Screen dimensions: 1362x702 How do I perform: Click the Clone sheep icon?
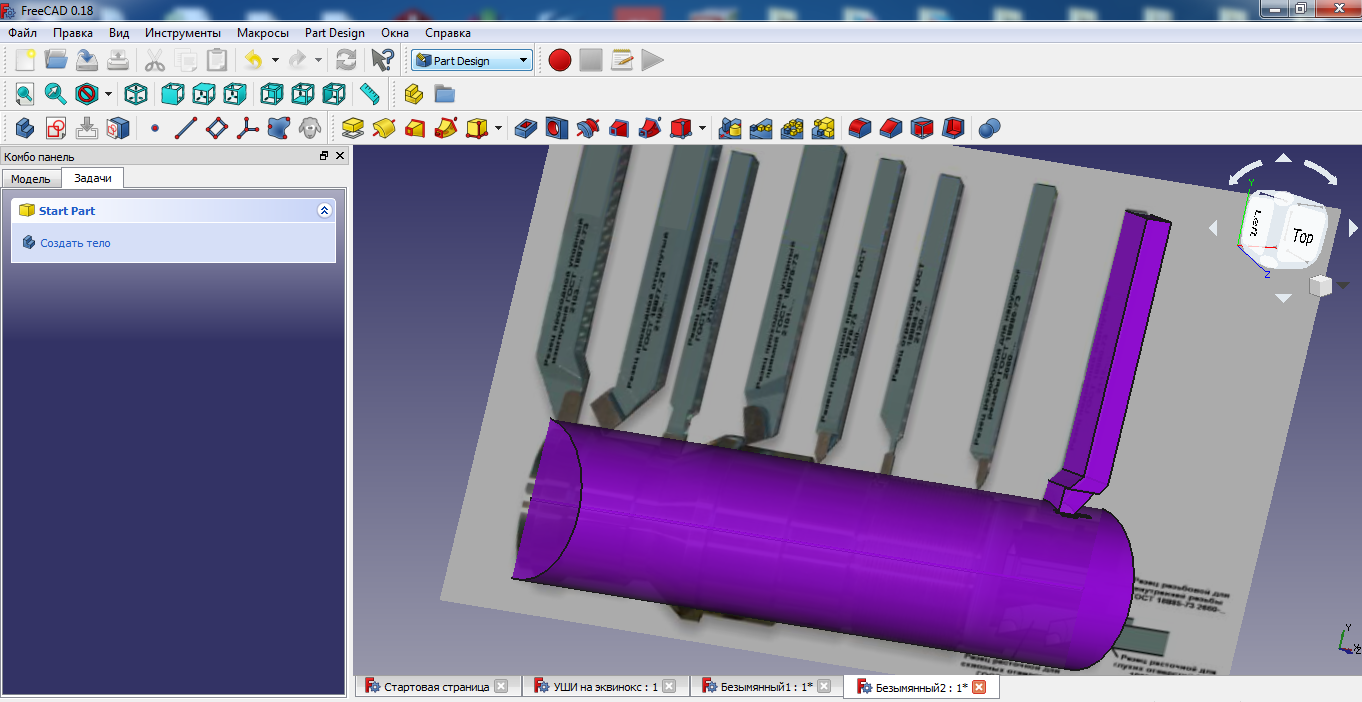point(309,128)
